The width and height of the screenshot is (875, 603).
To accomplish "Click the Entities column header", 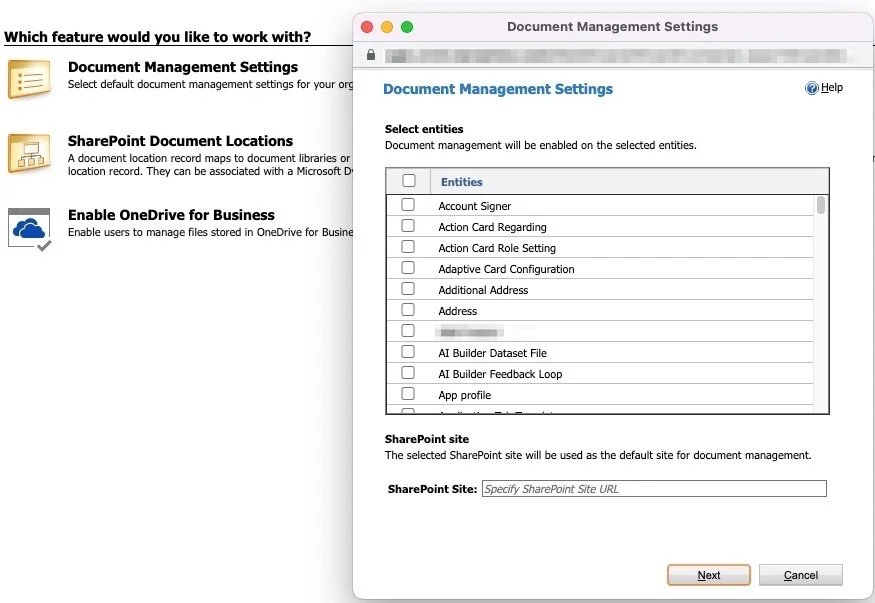I will [x=461, y=182].
